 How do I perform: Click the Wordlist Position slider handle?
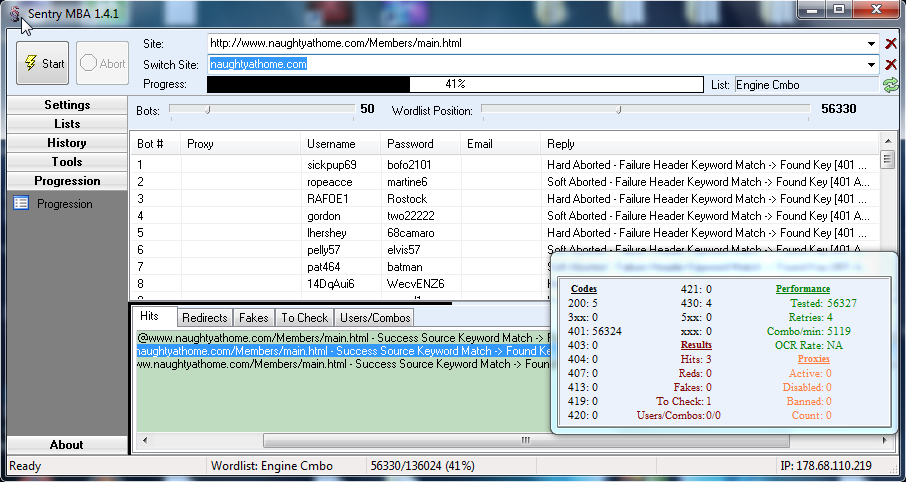point(619,109)
